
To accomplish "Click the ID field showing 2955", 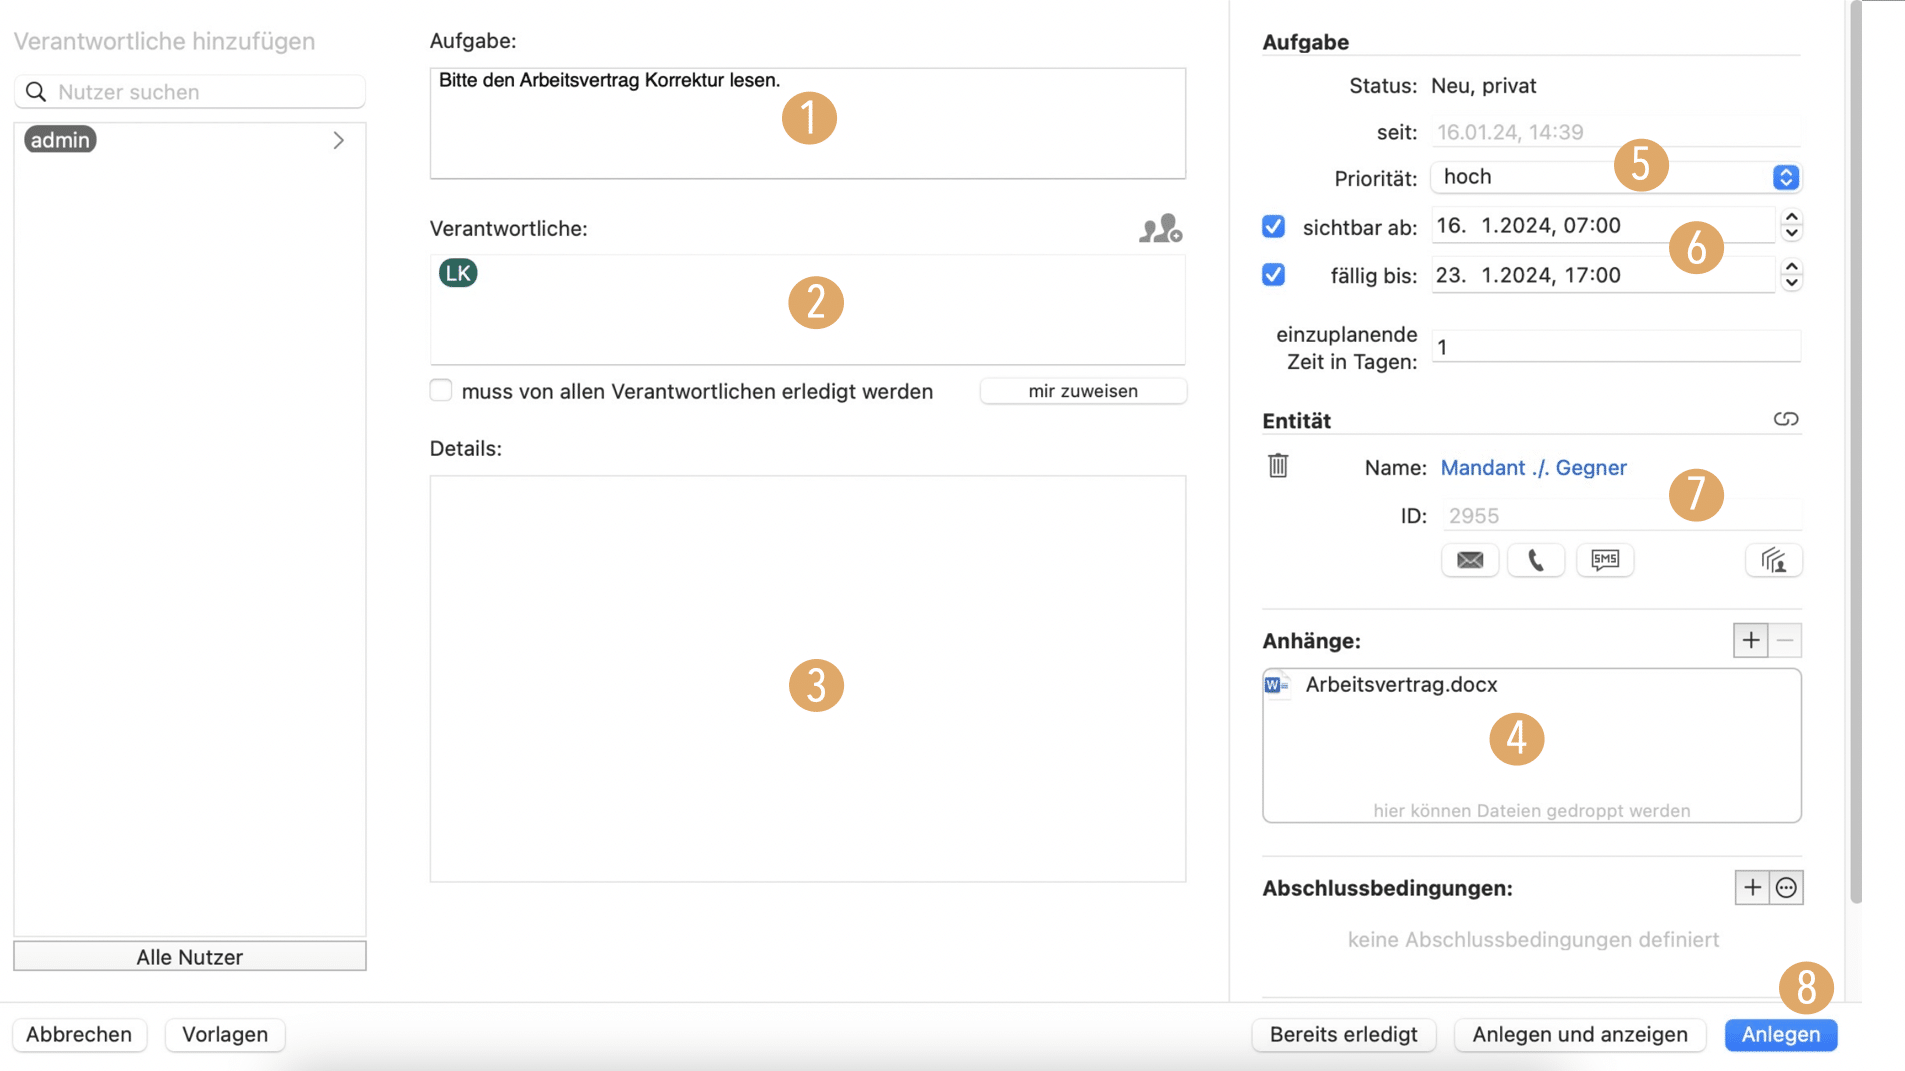I will click(x=1620, y=515).
